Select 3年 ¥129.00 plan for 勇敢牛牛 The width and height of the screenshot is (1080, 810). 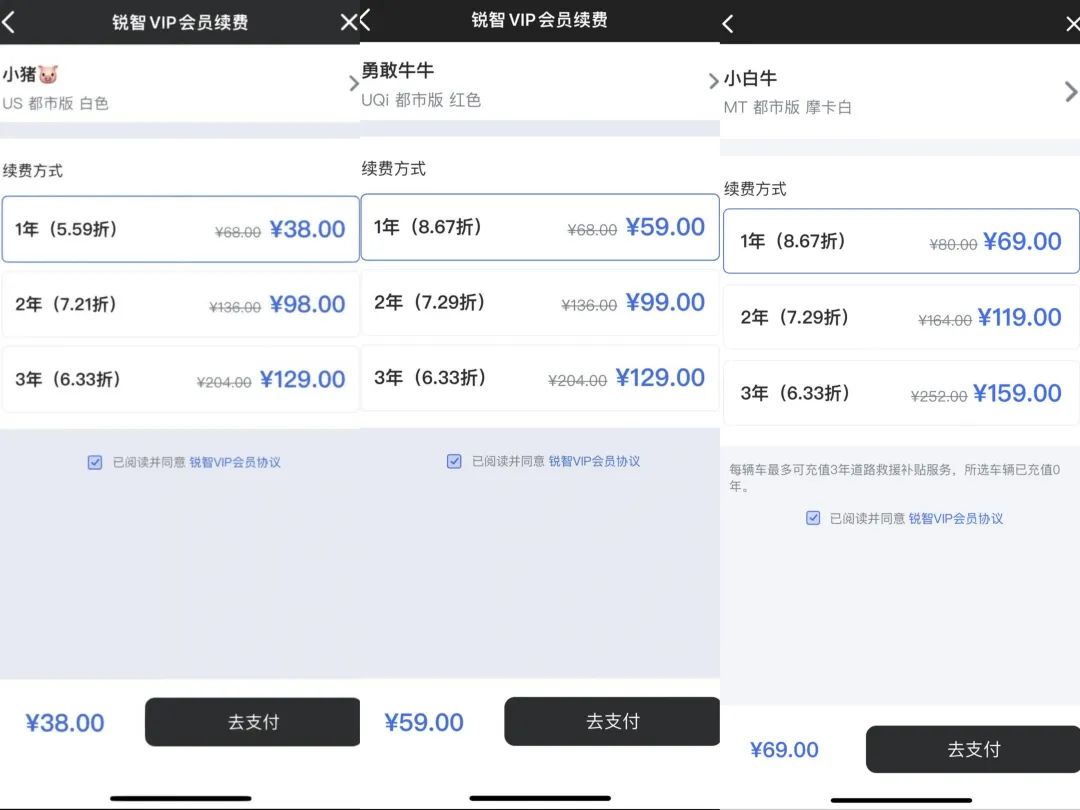point(540,377)
